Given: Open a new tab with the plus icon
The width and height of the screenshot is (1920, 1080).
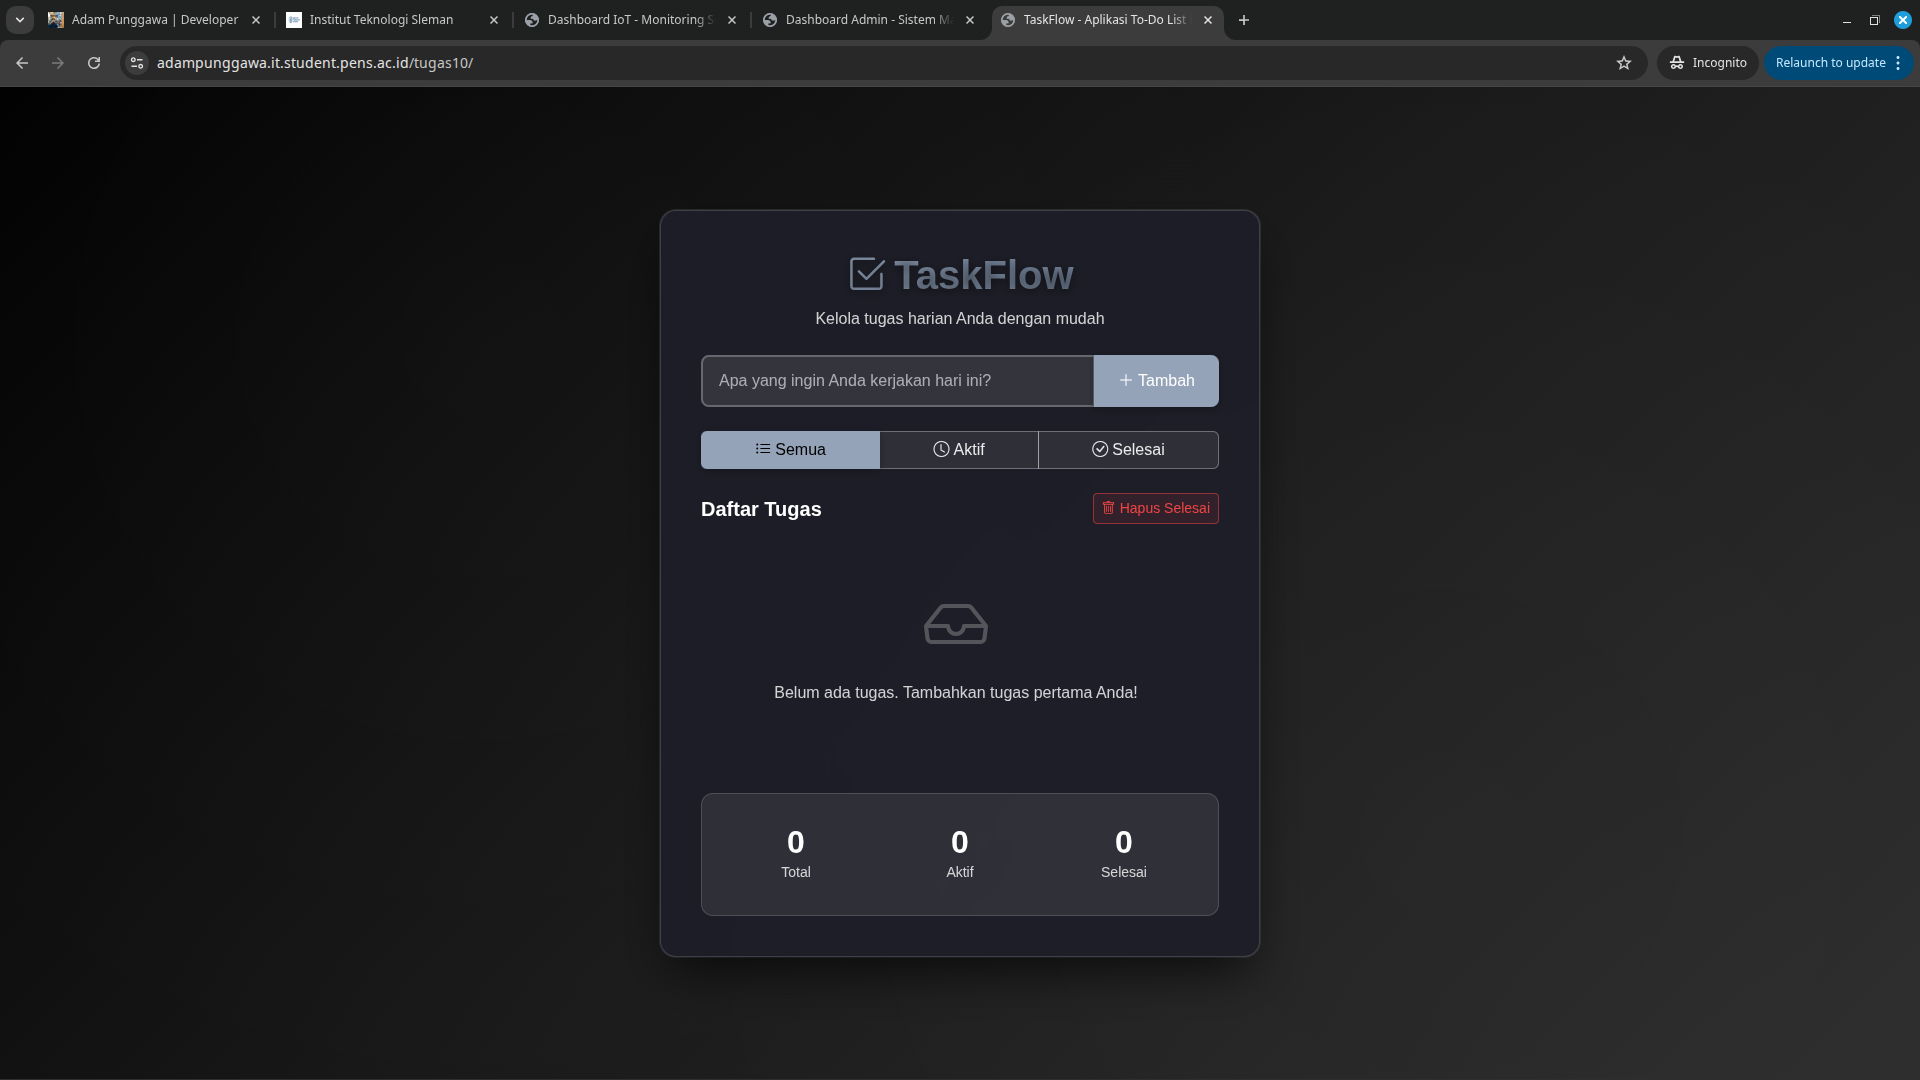Looking at the screenshot, I should pos(1243,20).
